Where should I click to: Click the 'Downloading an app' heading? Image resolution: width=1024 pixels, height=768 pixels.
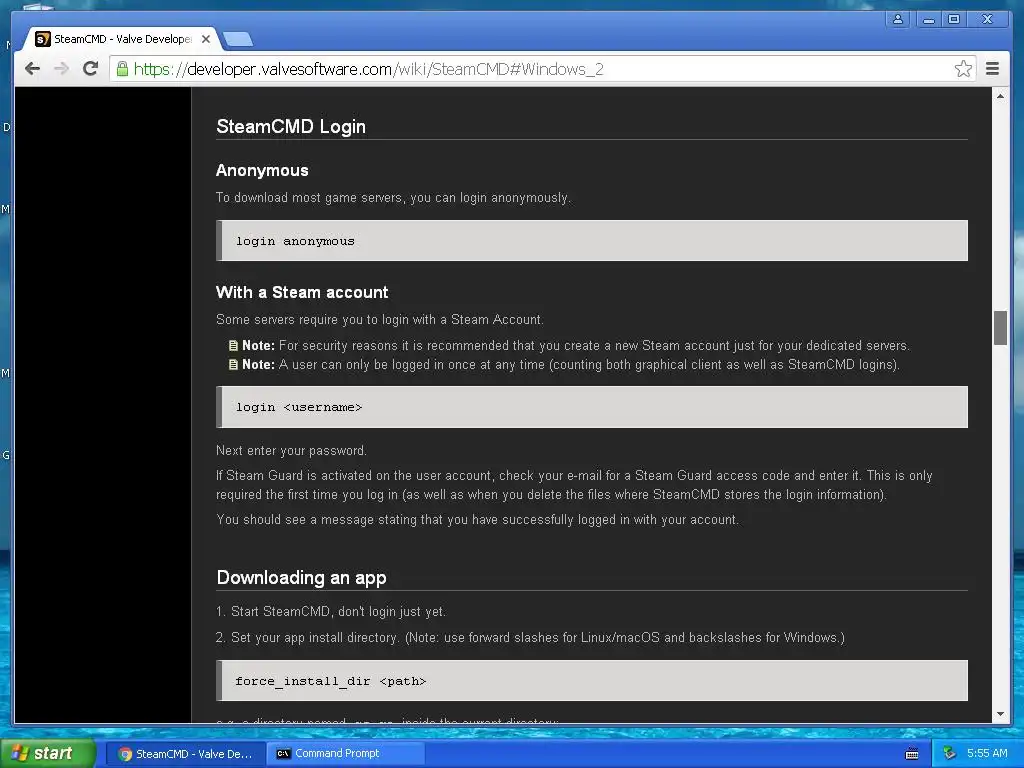(301, 578)
